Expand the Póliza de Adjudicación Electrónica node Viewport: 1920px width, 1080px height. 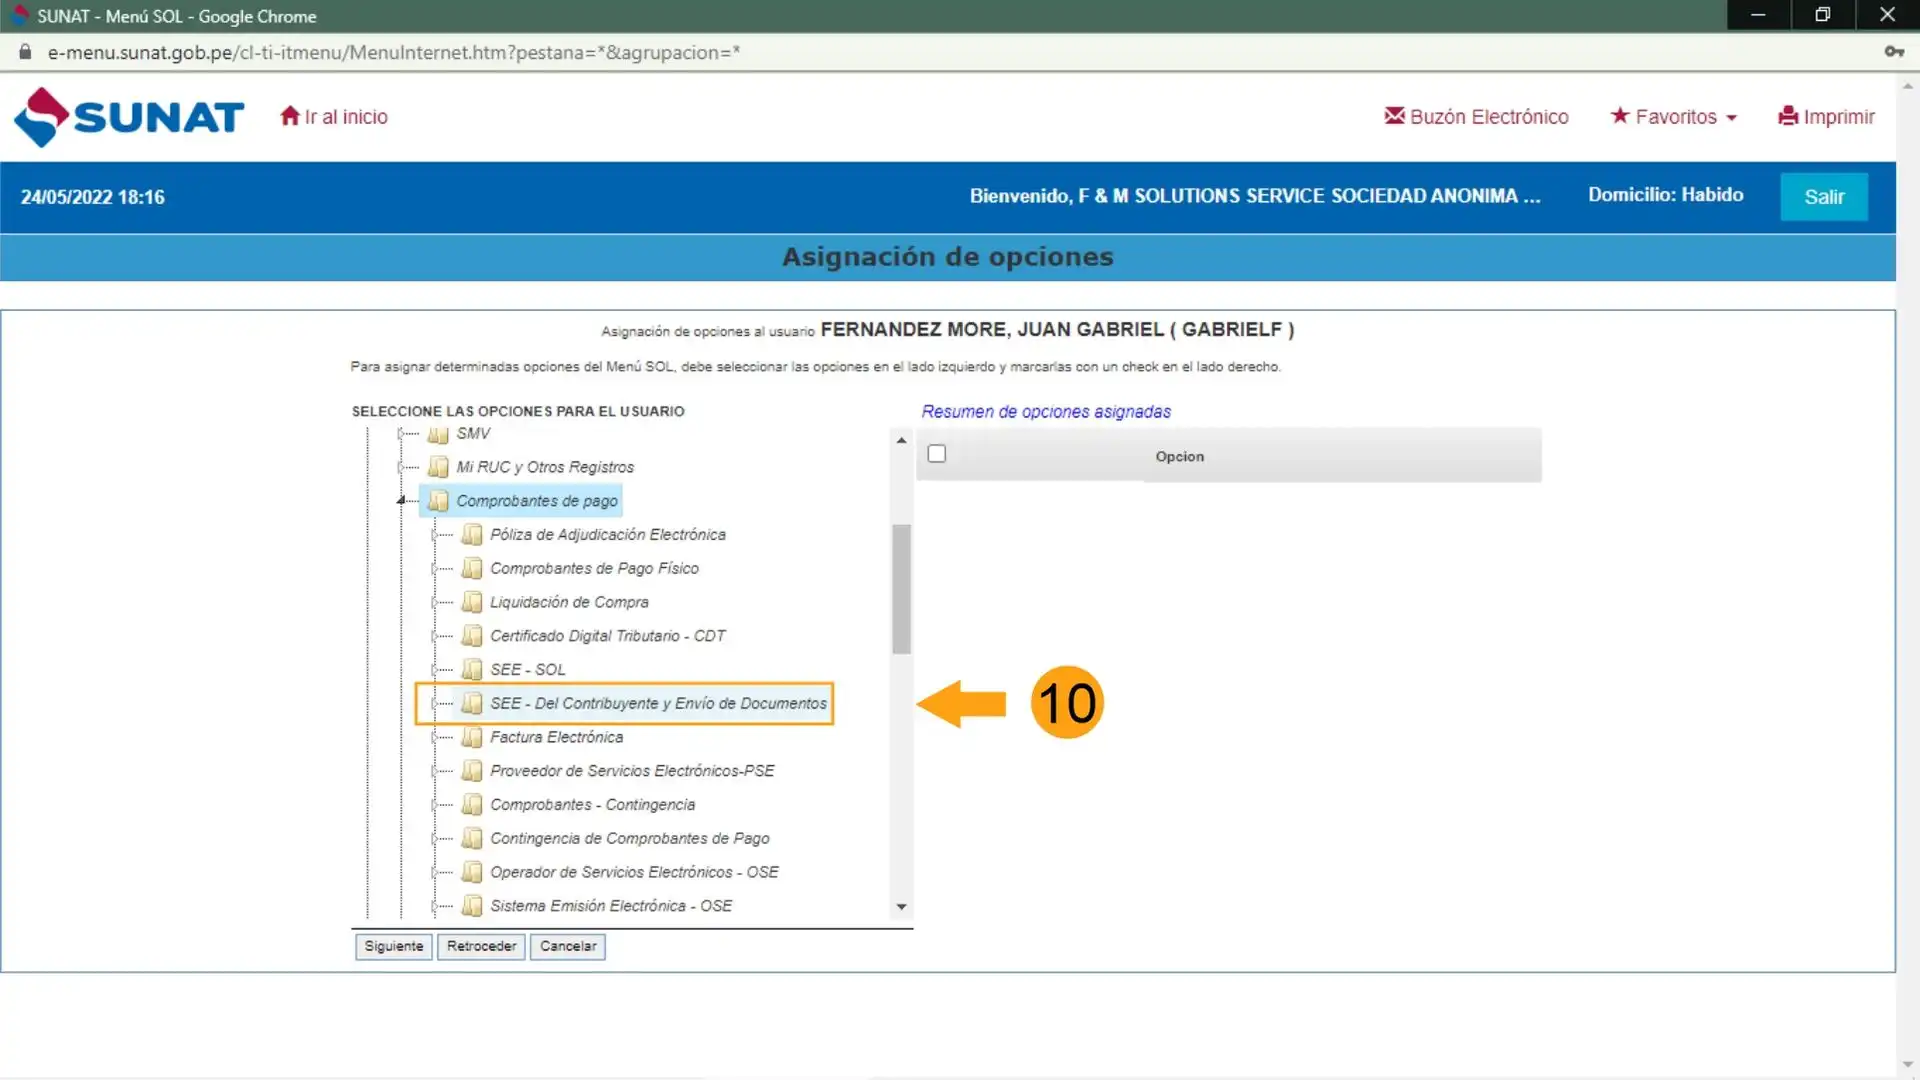click(434, 535)
